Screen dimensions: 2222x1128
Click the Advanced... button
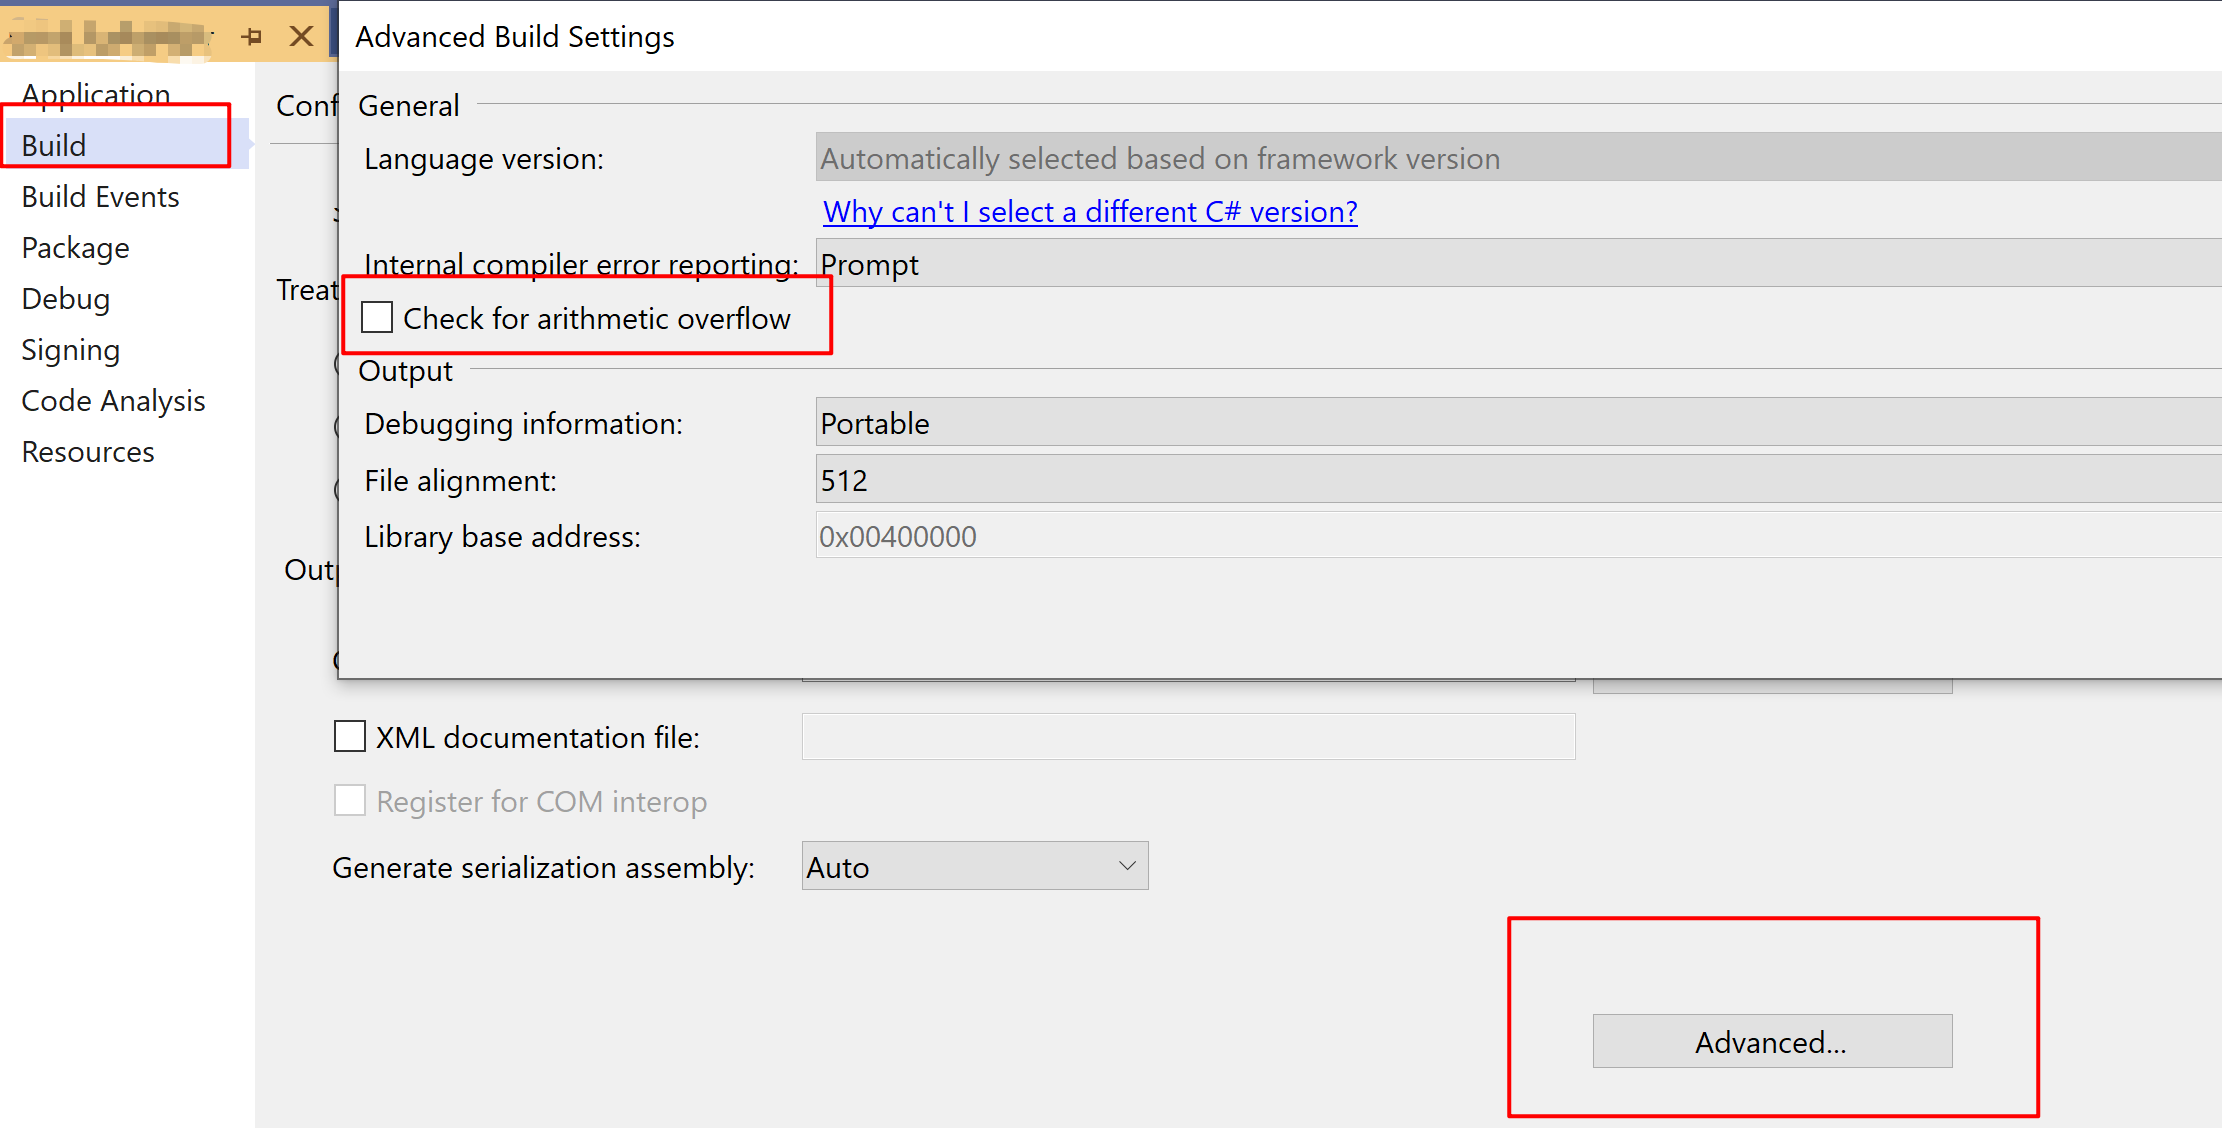(x=1771, y=1042)
